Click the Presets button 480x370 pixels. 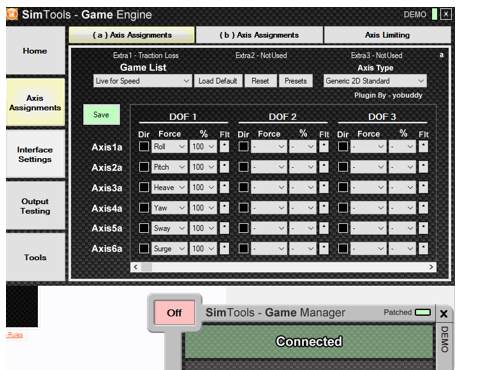pyautogui.click(x=295, y=81)
